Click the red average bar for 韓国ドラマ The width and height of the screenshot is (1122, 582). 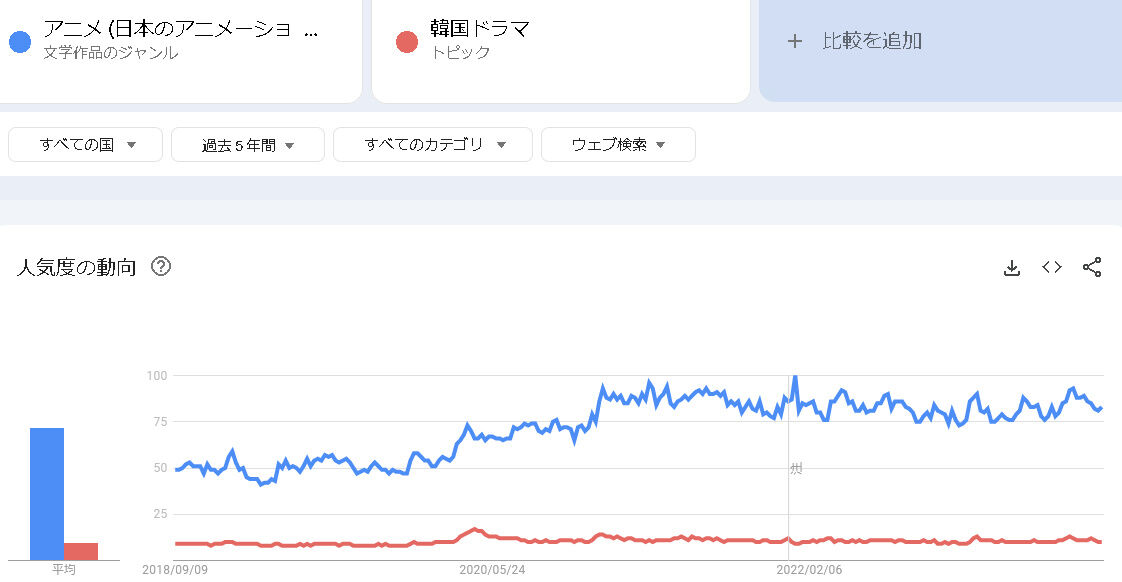(x=81, y=551)
